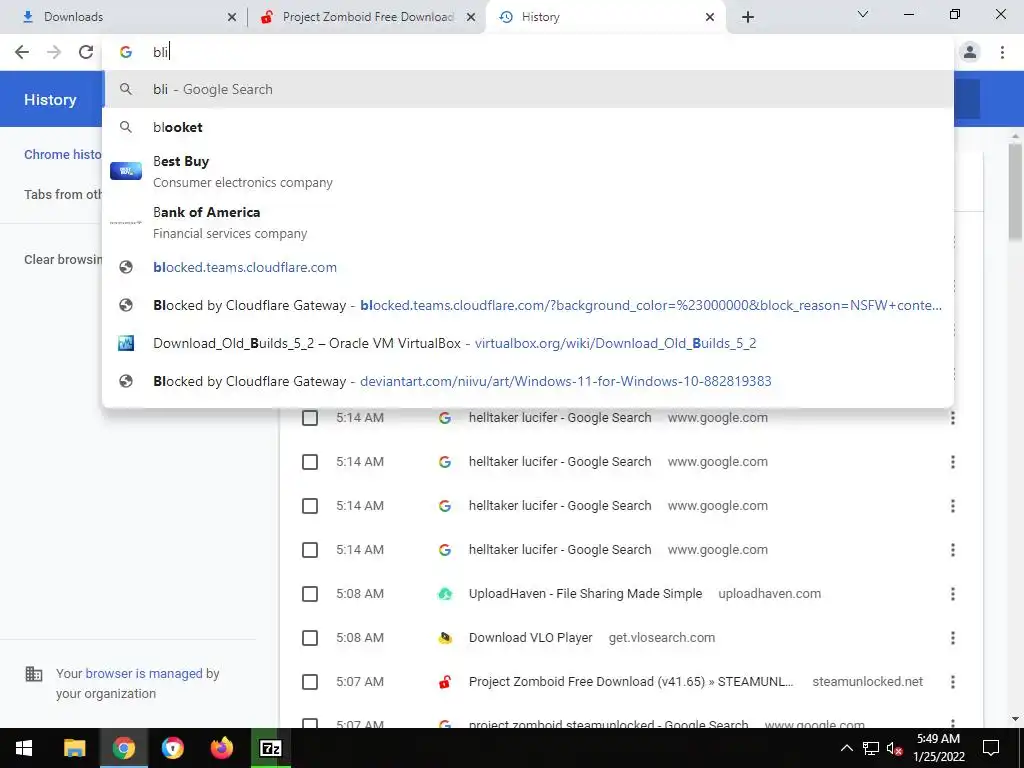Open the Download_Old_Builds_5_2 VirtualBox suggestion
Image resolution: width=1024 pixels, height=768 pixels.
pyautogui.click(x=528, y=344)
